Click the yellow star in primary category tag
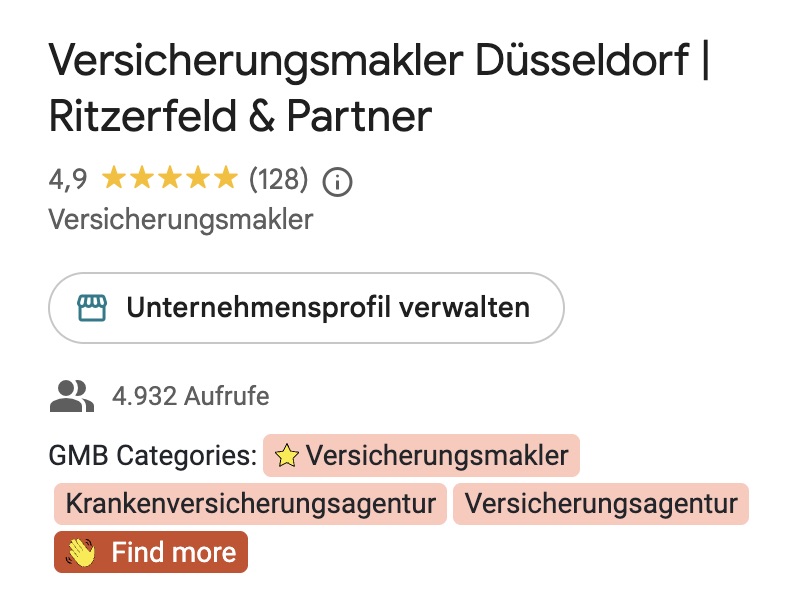Viewport: 804px width, 600px height. [x=287, y=455]
